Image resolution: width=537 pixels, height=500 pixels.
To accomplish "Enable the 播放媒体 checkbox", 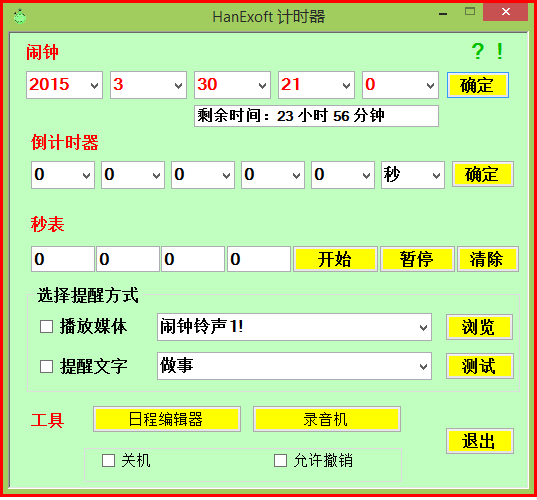I will (47, 326).
